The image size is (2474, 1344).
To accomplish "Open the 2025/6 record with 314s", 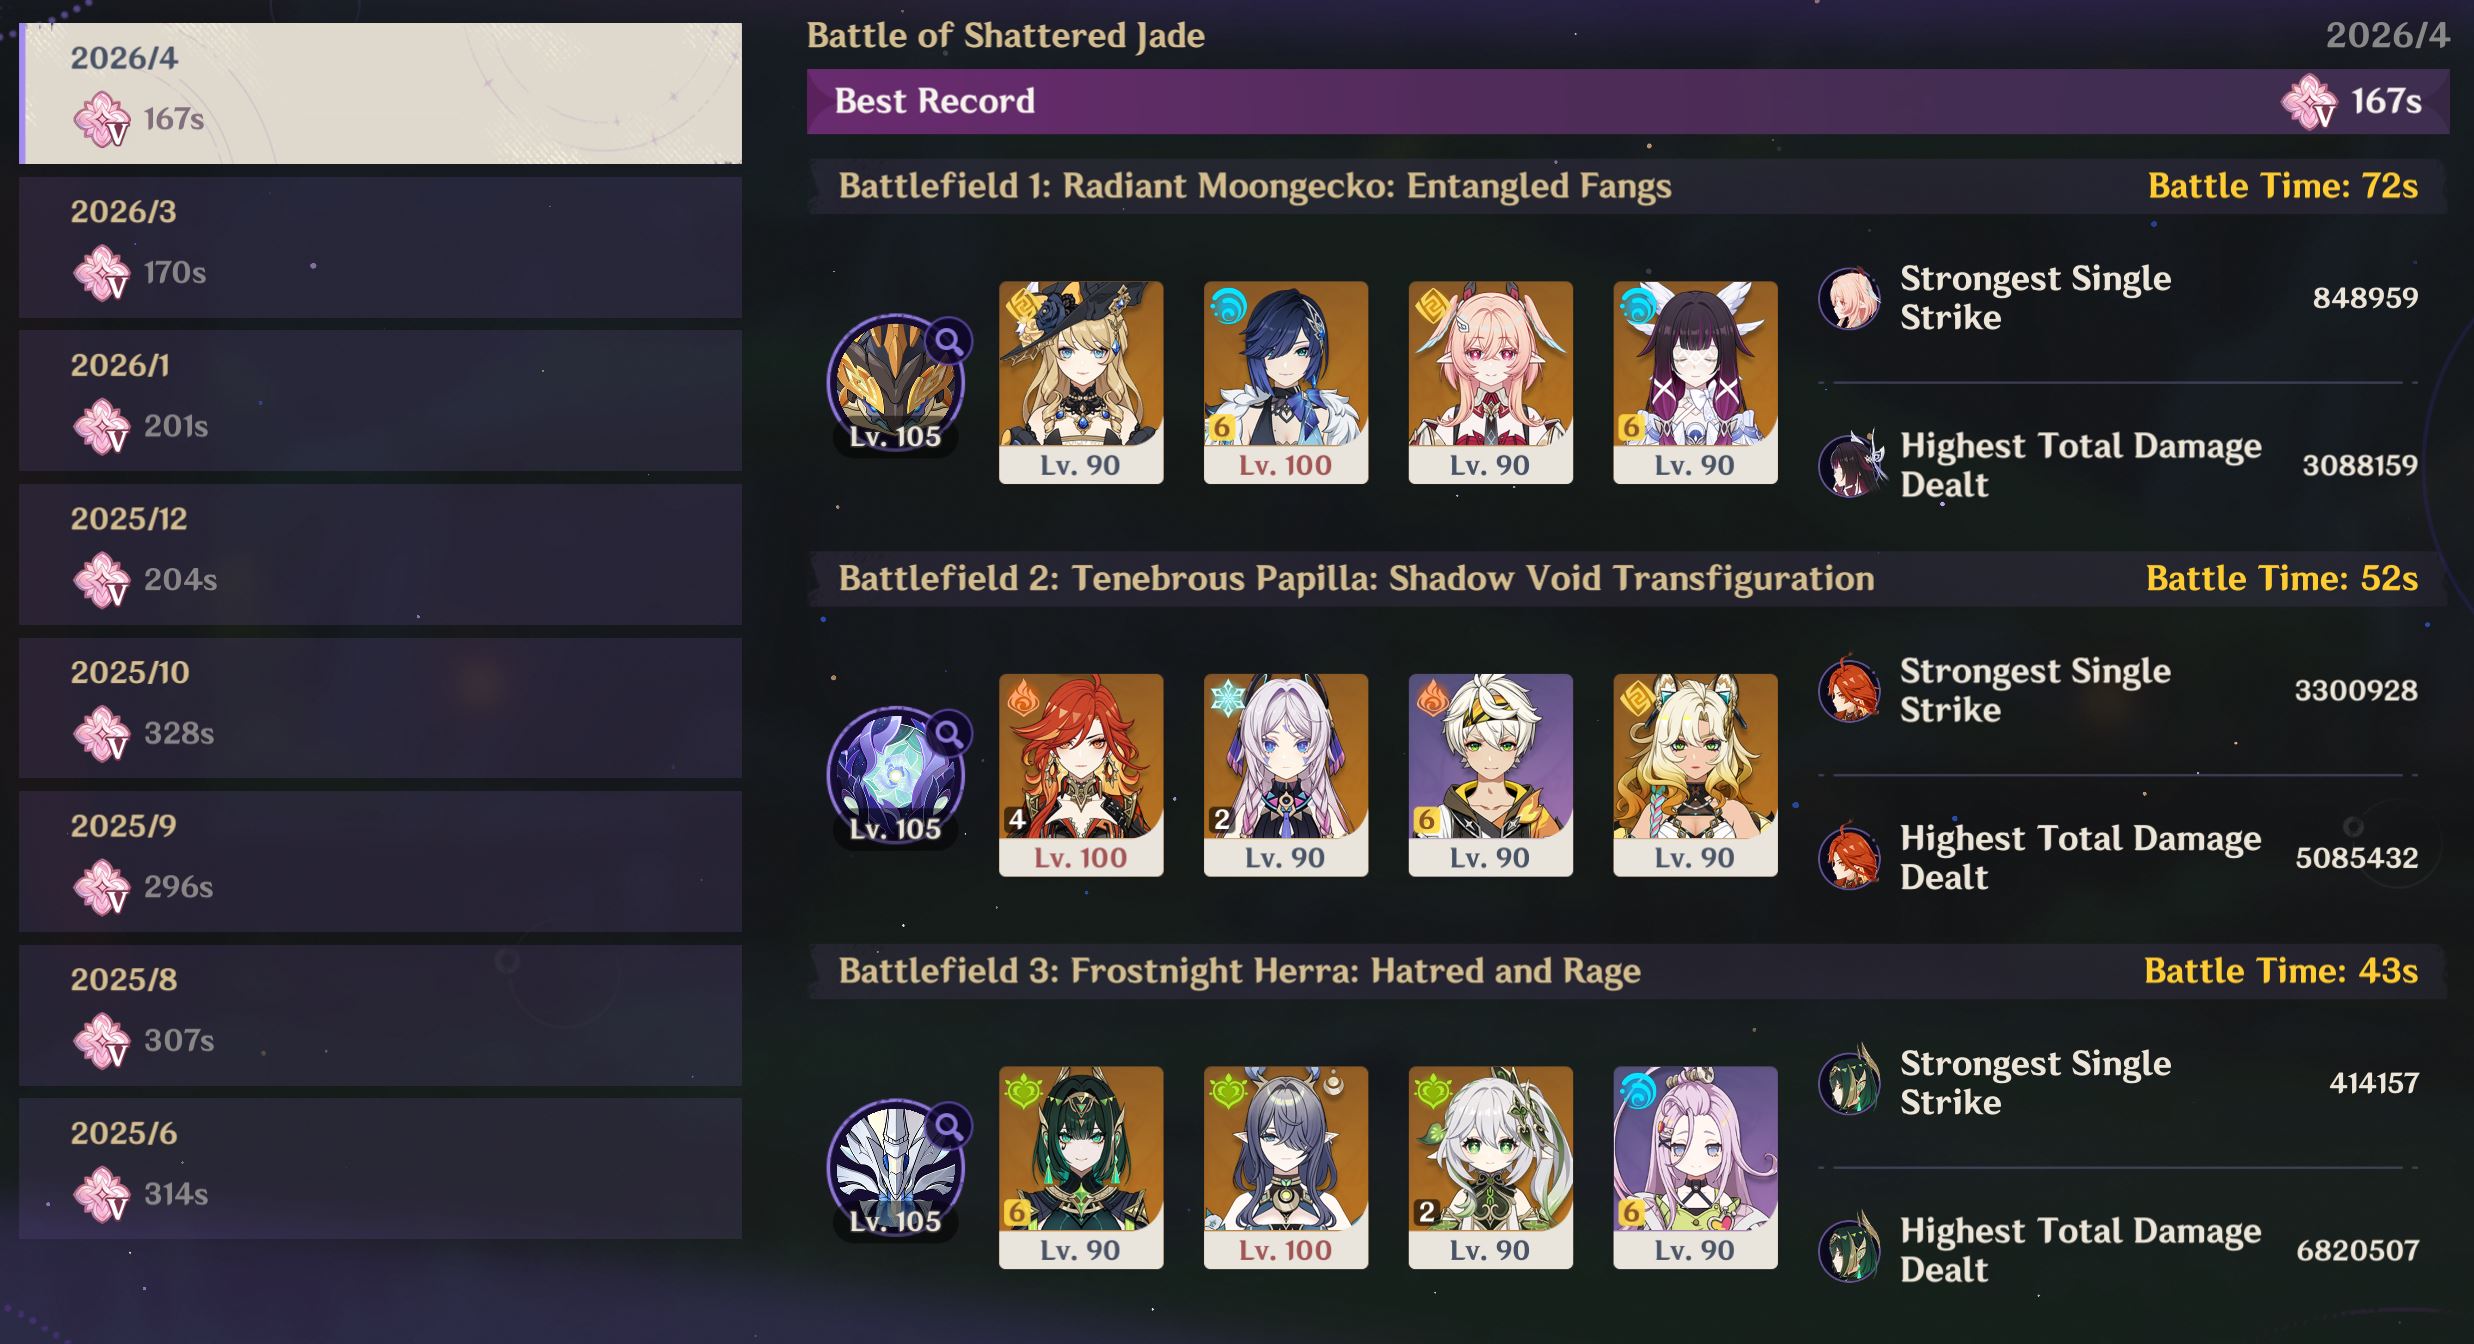I will click(x=380, y=1168).
